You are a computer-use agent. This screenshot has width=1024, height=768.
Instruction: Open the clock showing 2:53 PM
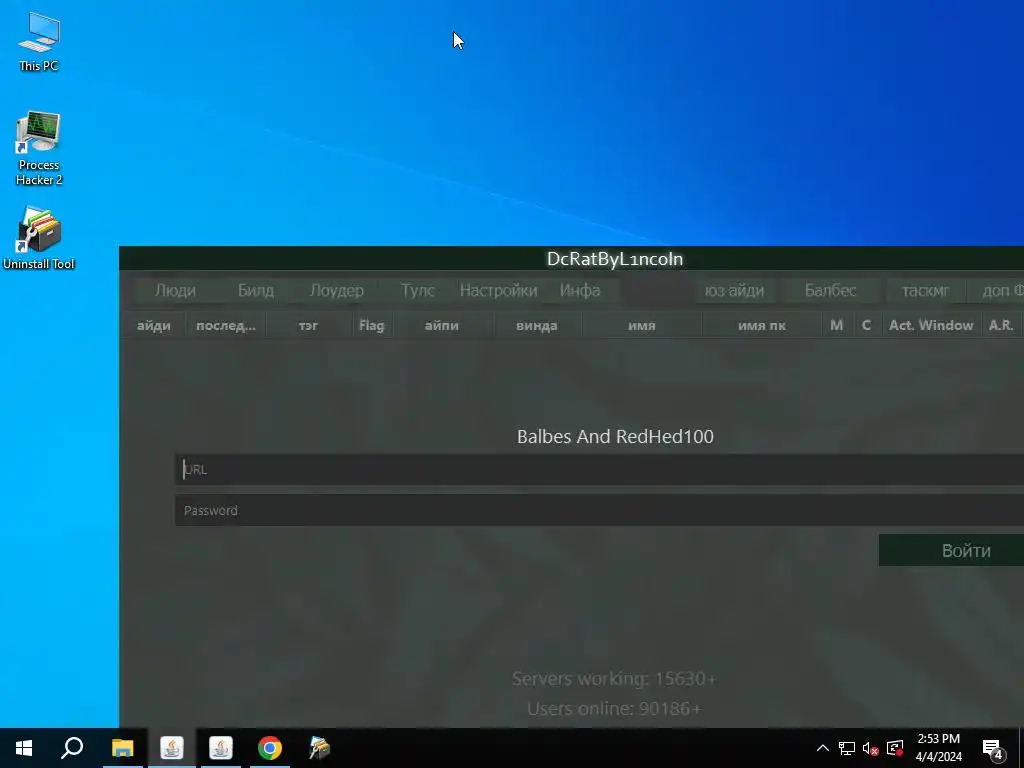[938, 748]
